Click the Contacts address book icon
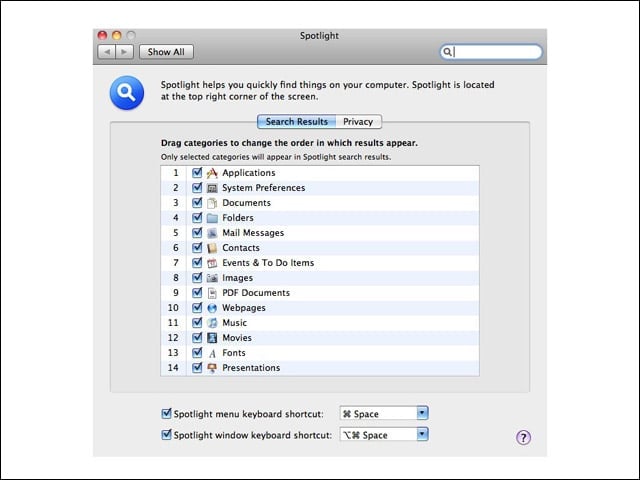The width and height of the screenshot is (640, 480). 212,248
